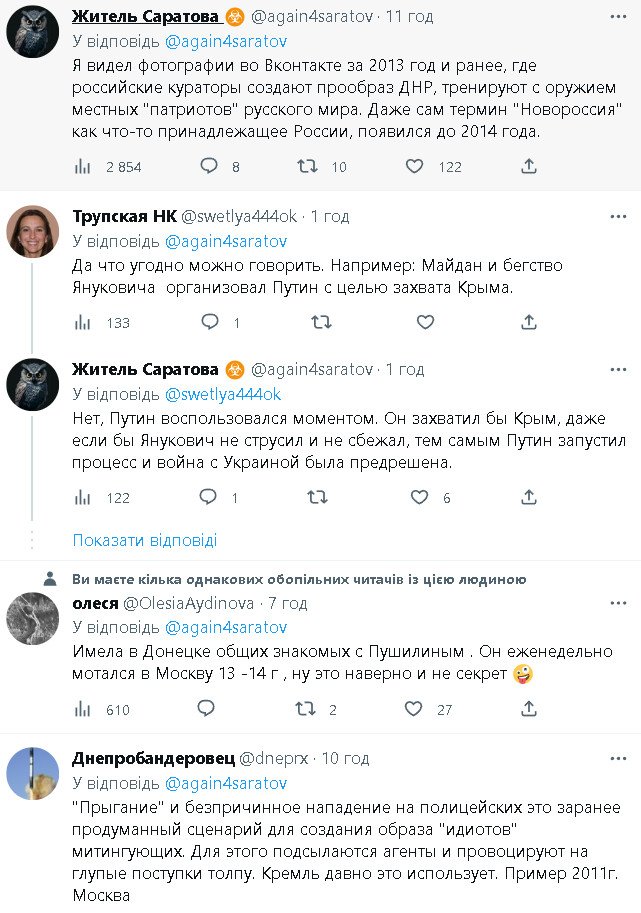Like the Трупская НК tweet
Viewport: 641px width, 913px height.
point(425,322)
